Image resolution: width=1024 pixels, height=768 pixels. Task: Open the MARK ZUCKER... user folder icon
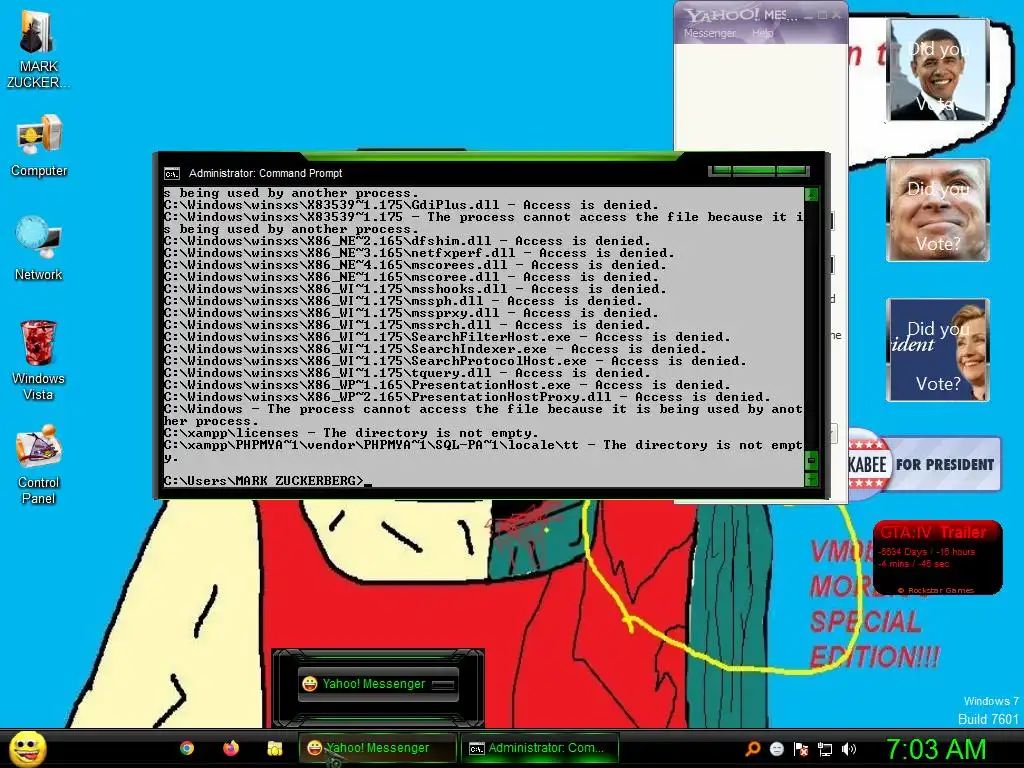tap(37, 49)
